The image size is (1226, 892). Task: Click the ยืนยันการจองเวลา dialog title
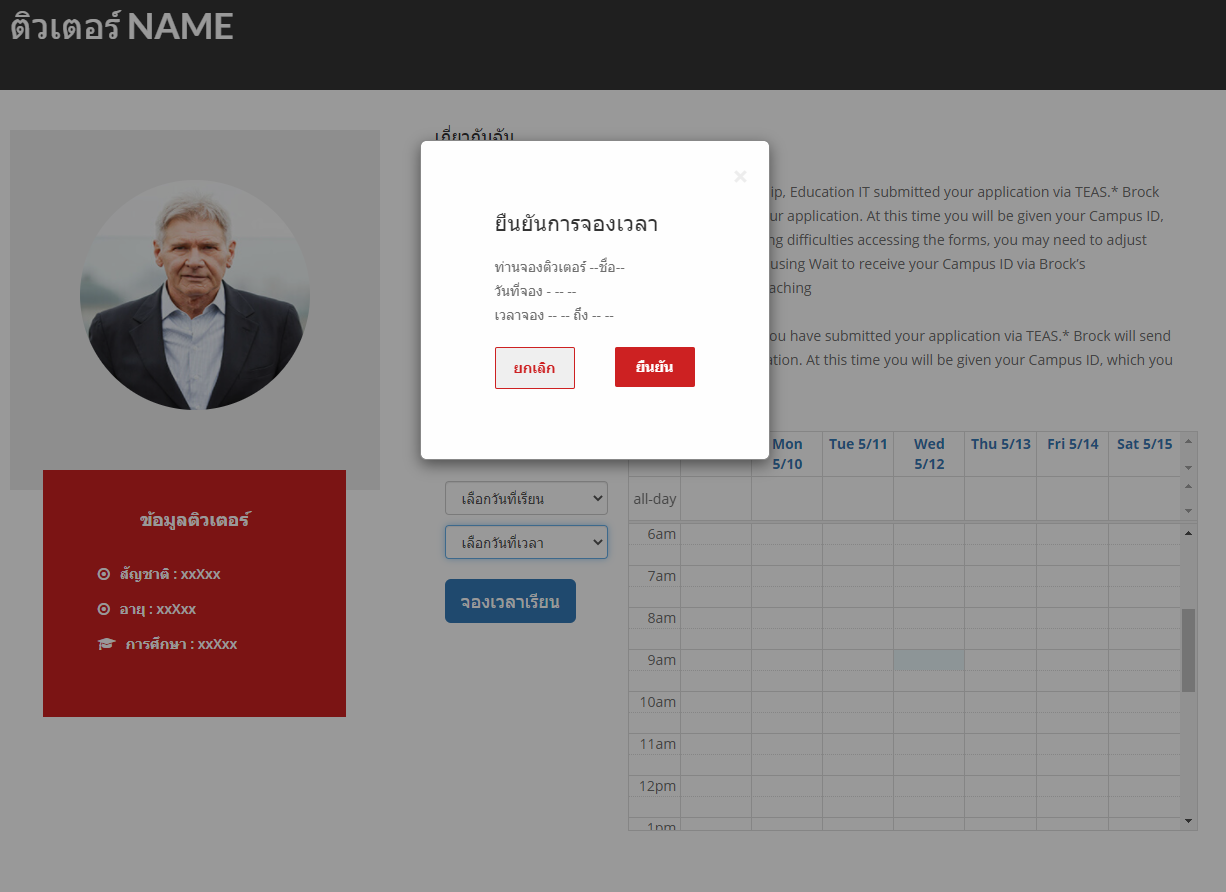tap(576, 224)
